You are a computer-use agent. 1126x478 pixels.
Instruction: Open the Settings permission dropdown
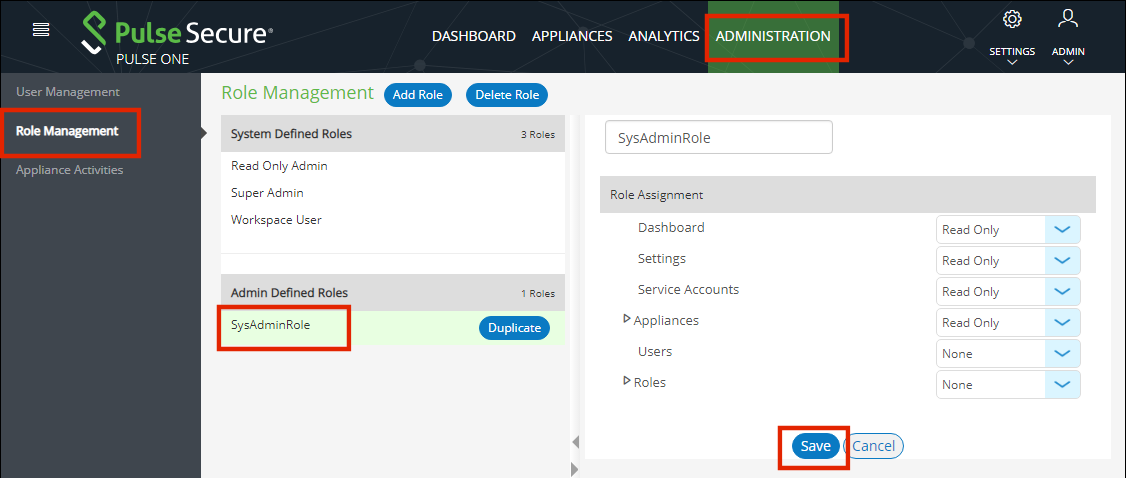point(1008,261)
